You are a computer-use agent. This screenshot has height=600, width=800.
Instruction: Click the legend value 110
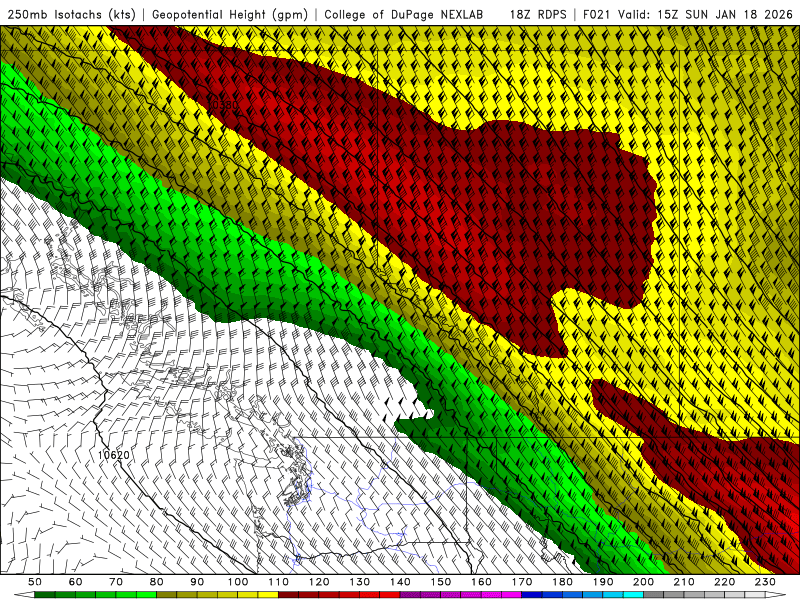tap(279, 582)
